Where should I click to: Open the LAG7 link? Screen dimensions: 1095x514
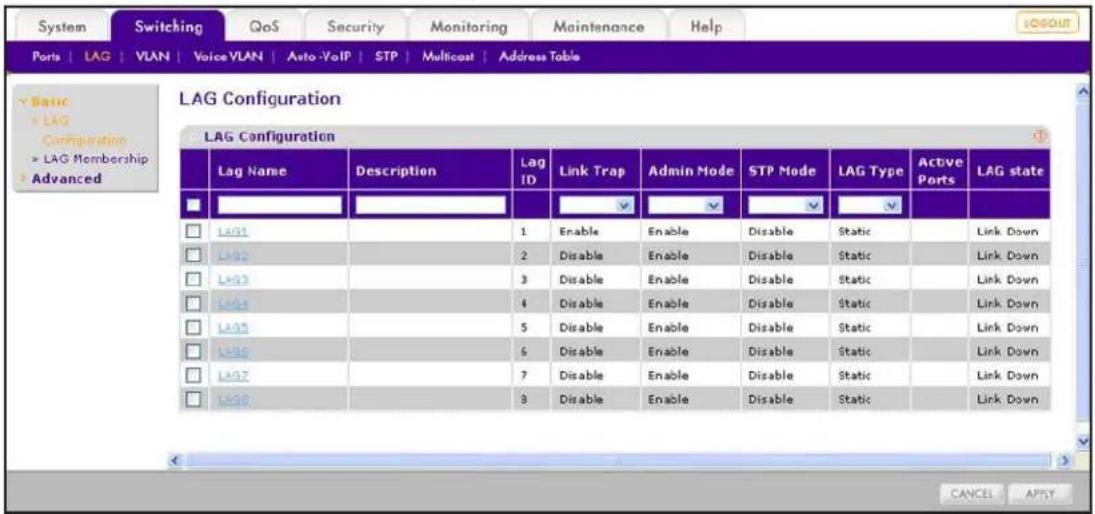(x=233, y=376)
